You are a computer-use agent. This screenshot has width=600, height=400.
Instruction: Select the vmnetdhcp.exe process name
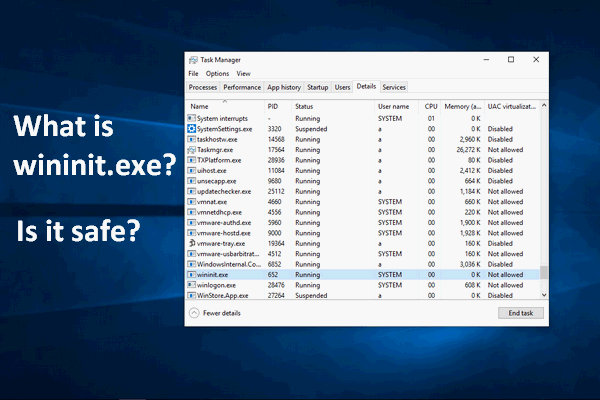click(219, 212)
